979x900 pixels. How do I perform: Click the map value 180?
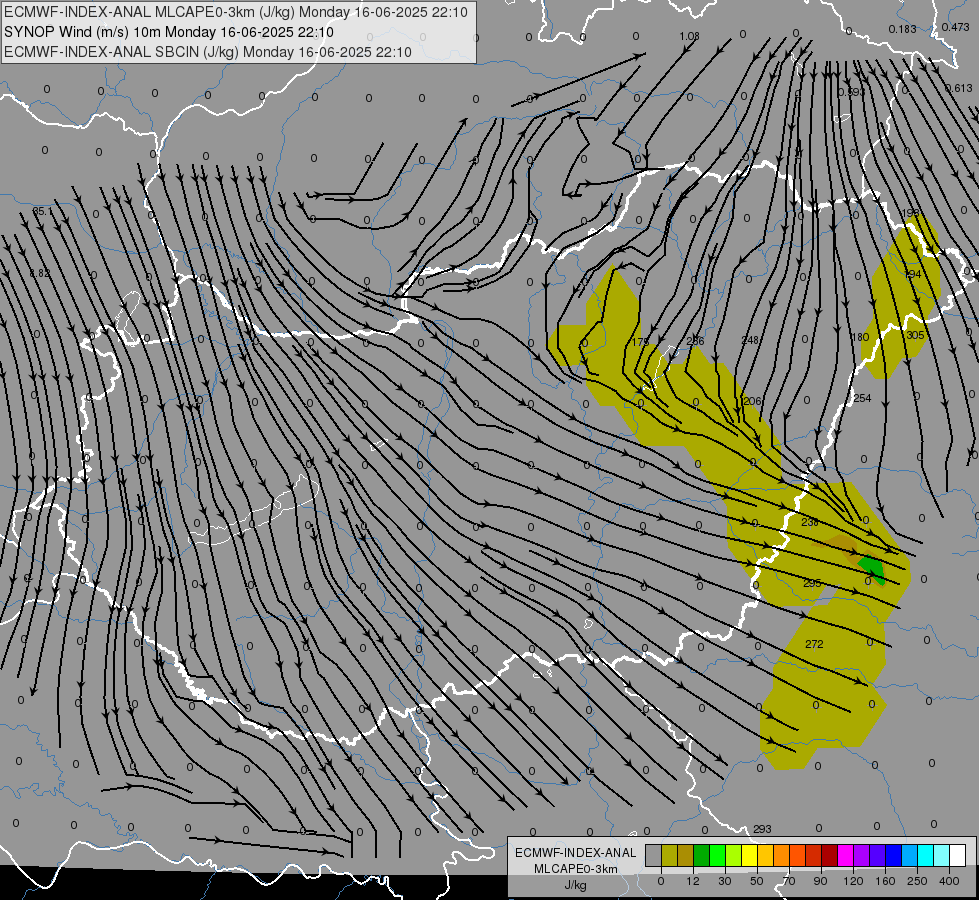click(x=860, y=337)
